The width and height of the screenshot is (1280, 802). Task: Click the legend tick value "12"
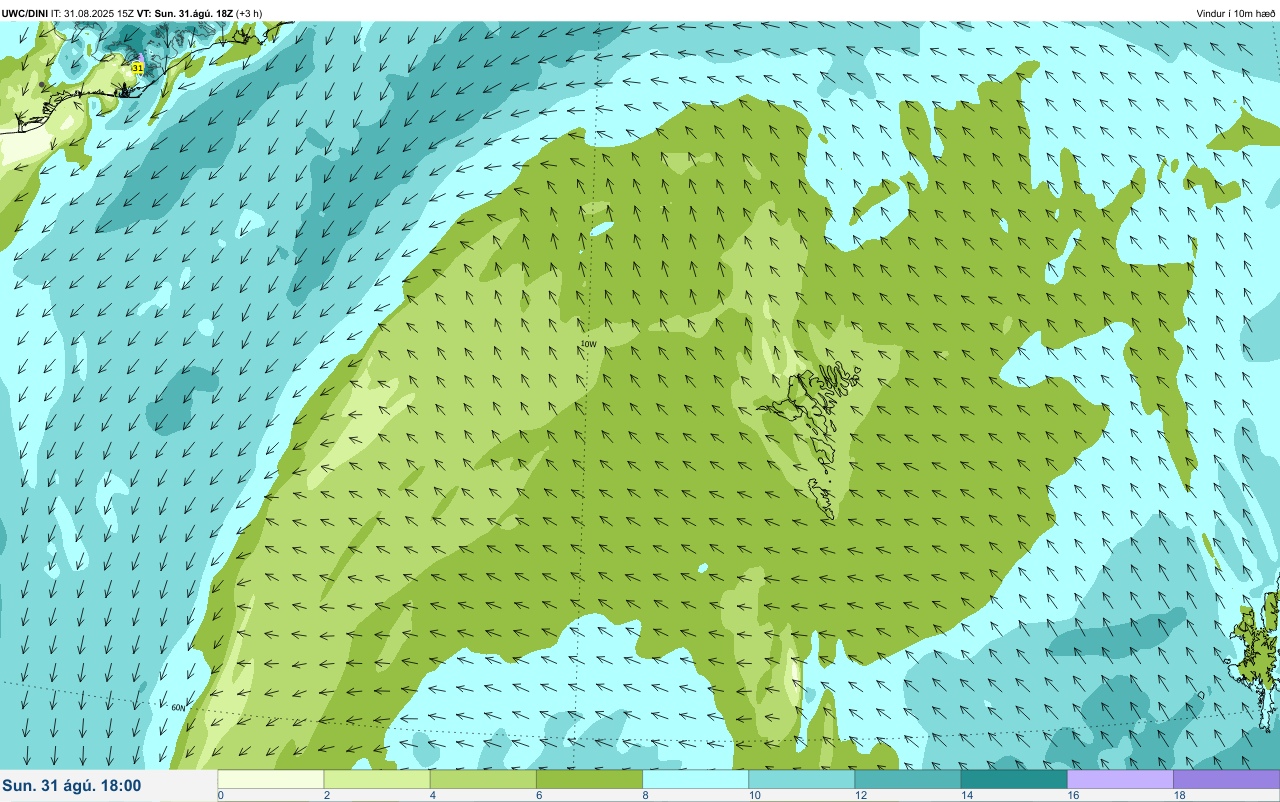(x=861, y=795)
